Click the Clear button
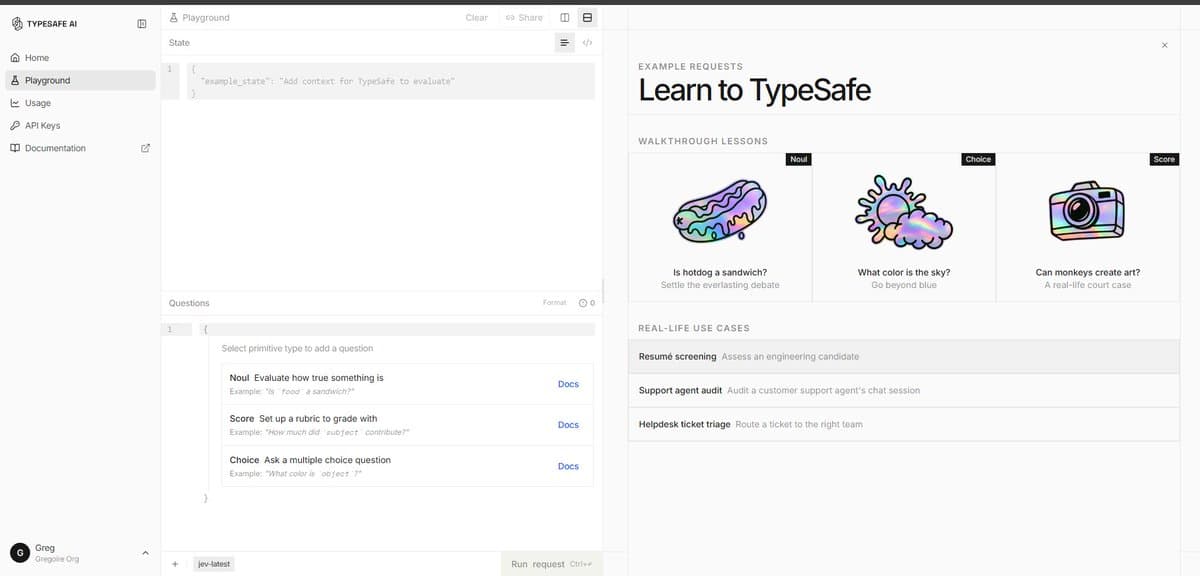The image size is (1200, 576). [x=477, y=18]
